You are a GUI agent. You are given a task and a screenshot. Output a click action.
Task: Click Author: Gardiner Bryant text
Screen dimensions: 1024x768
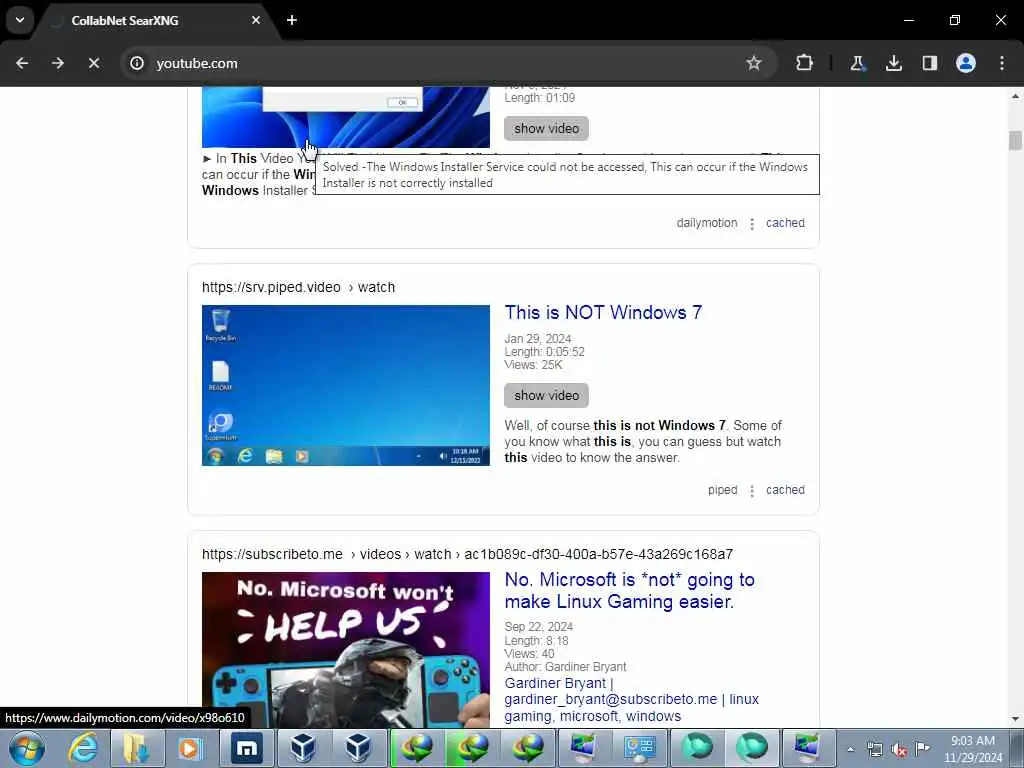(x=565, y=667)
